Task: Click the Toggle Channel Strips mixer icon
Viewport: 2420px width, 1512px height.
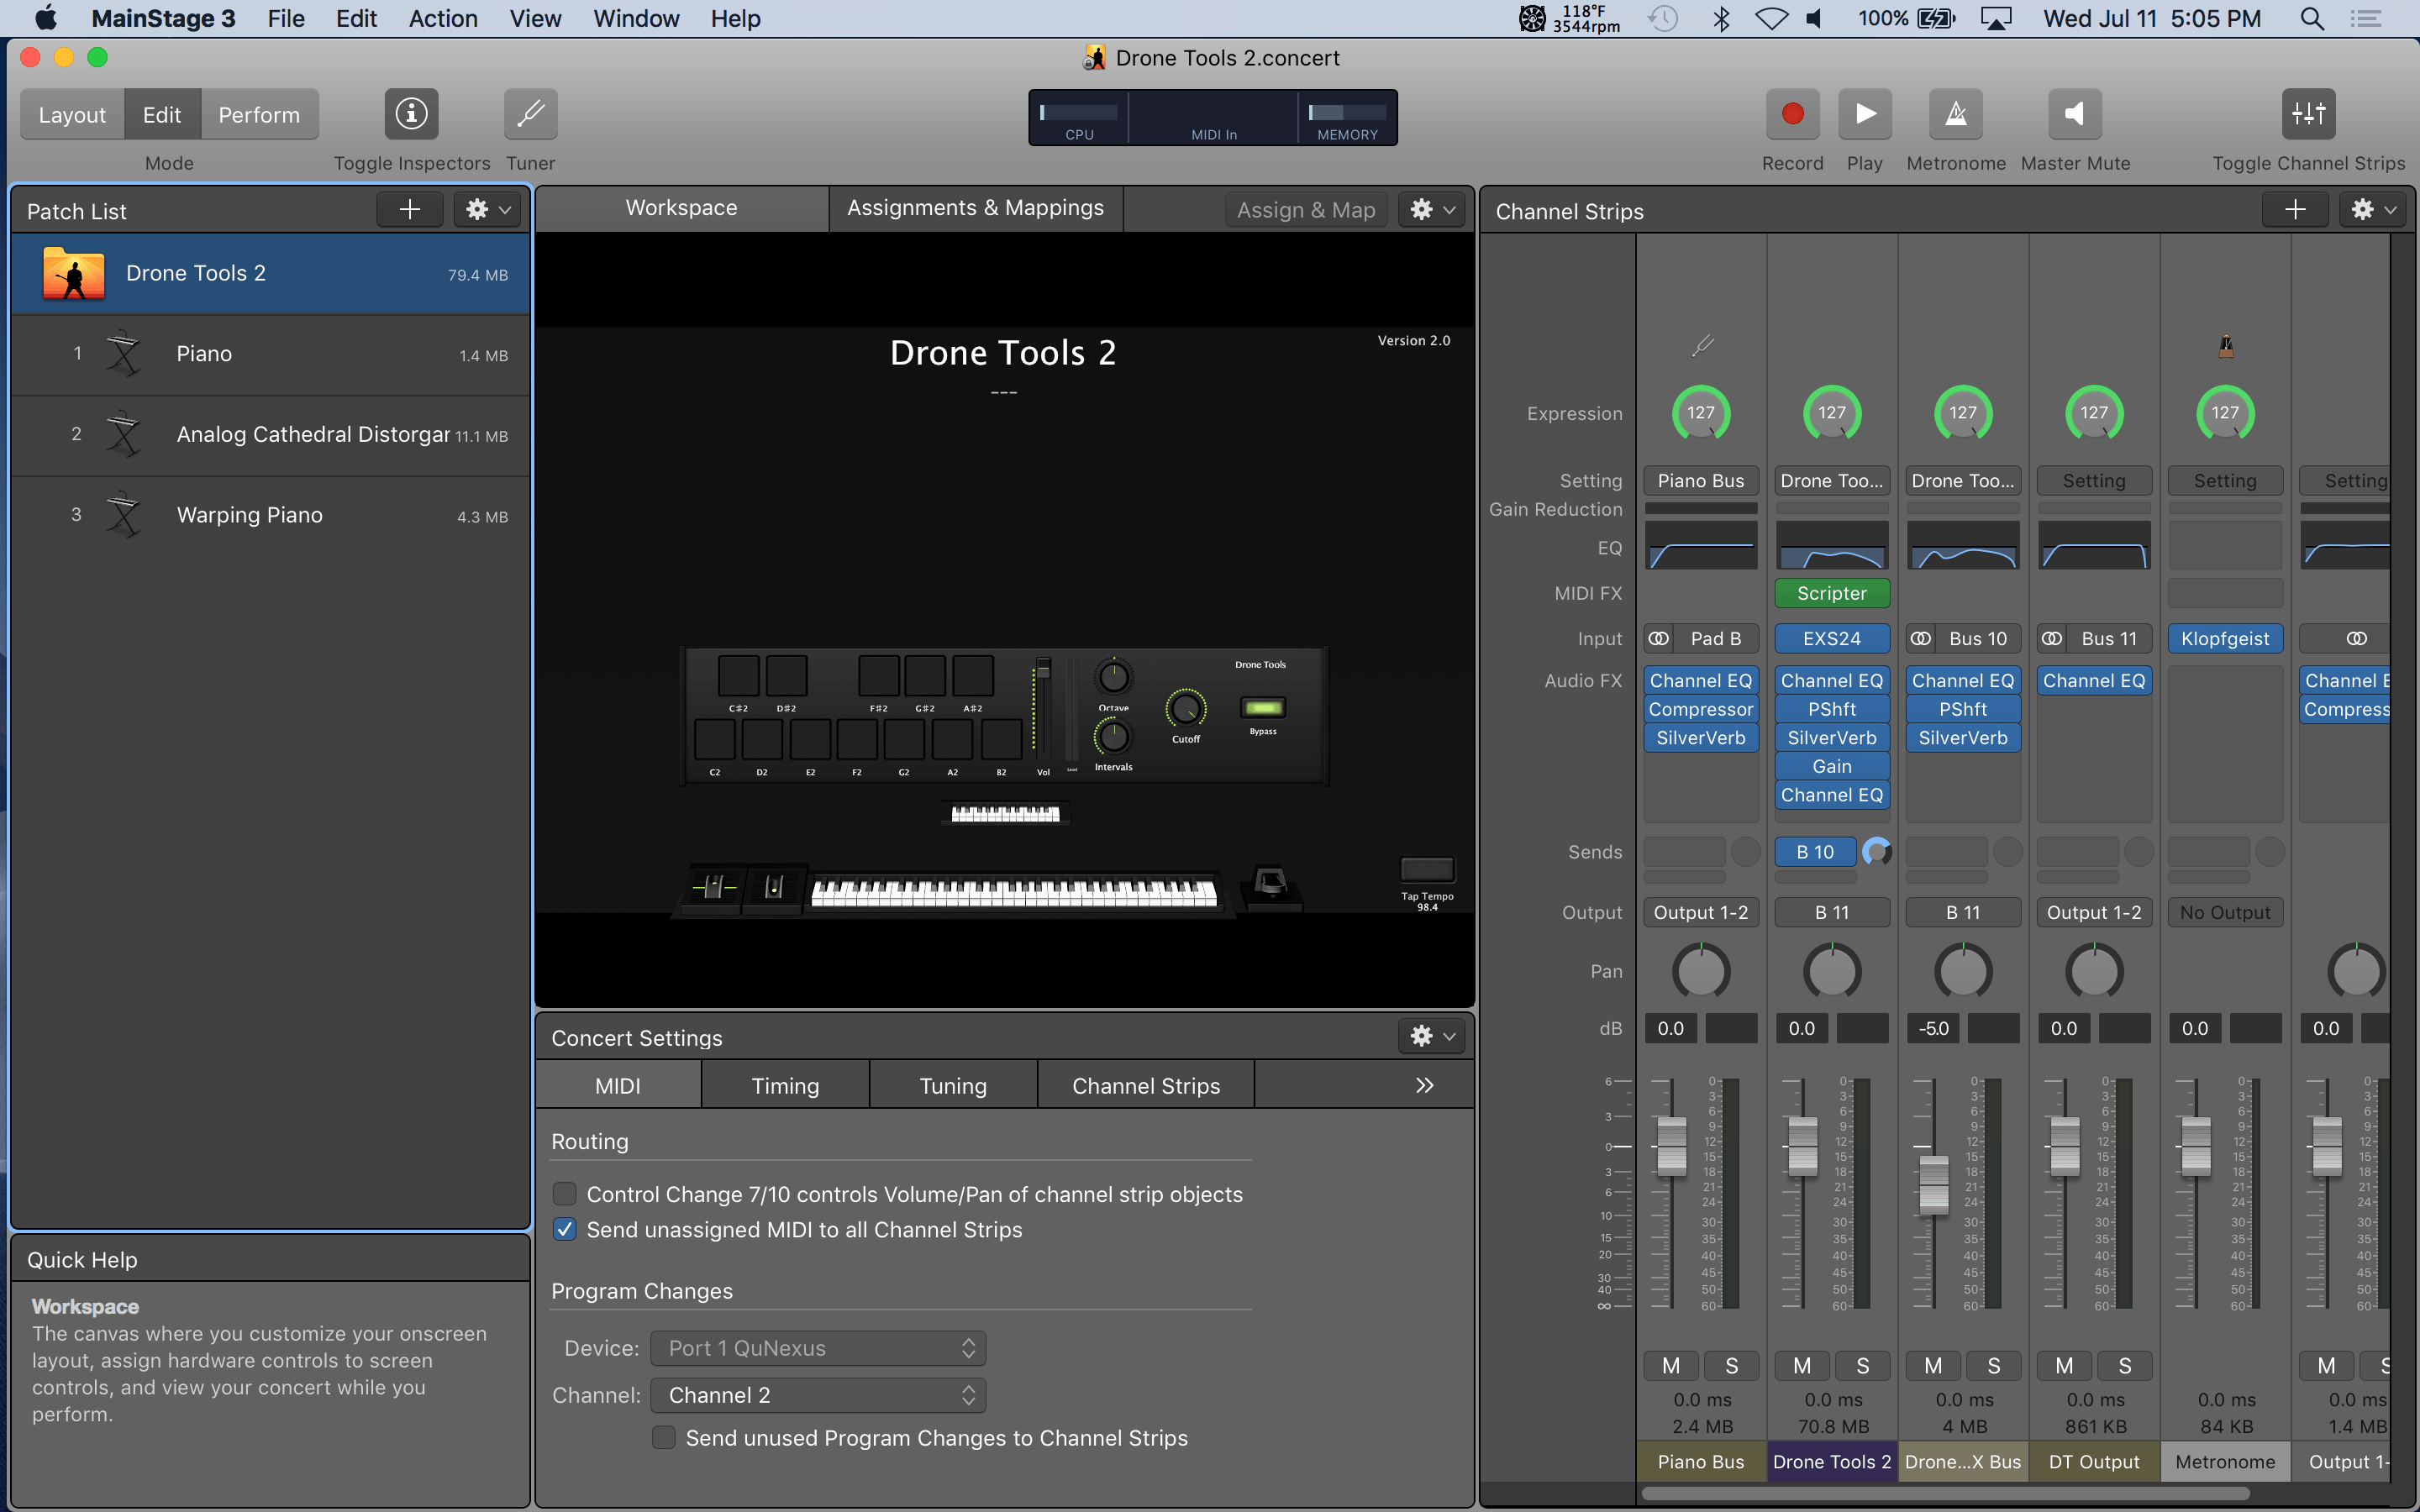Action: tap(2308, 114)
